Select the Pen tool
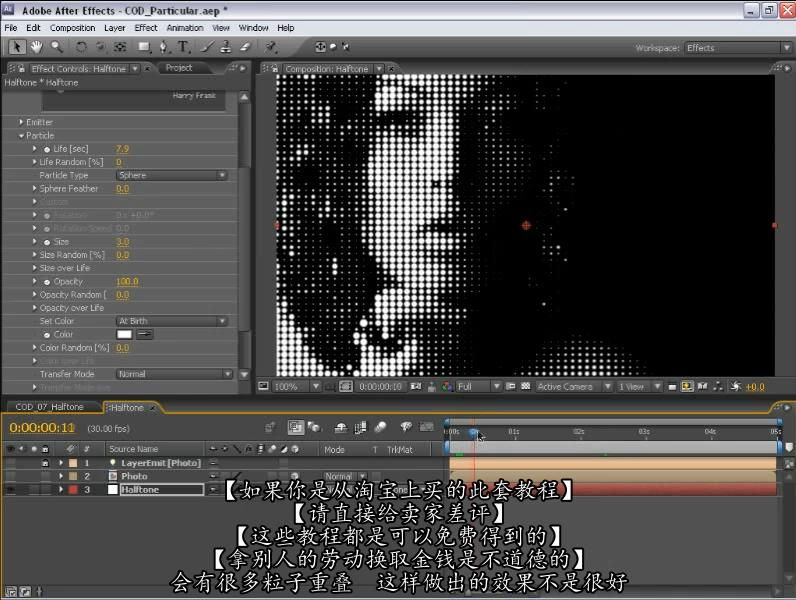796x600 pixels. [163, 47]
